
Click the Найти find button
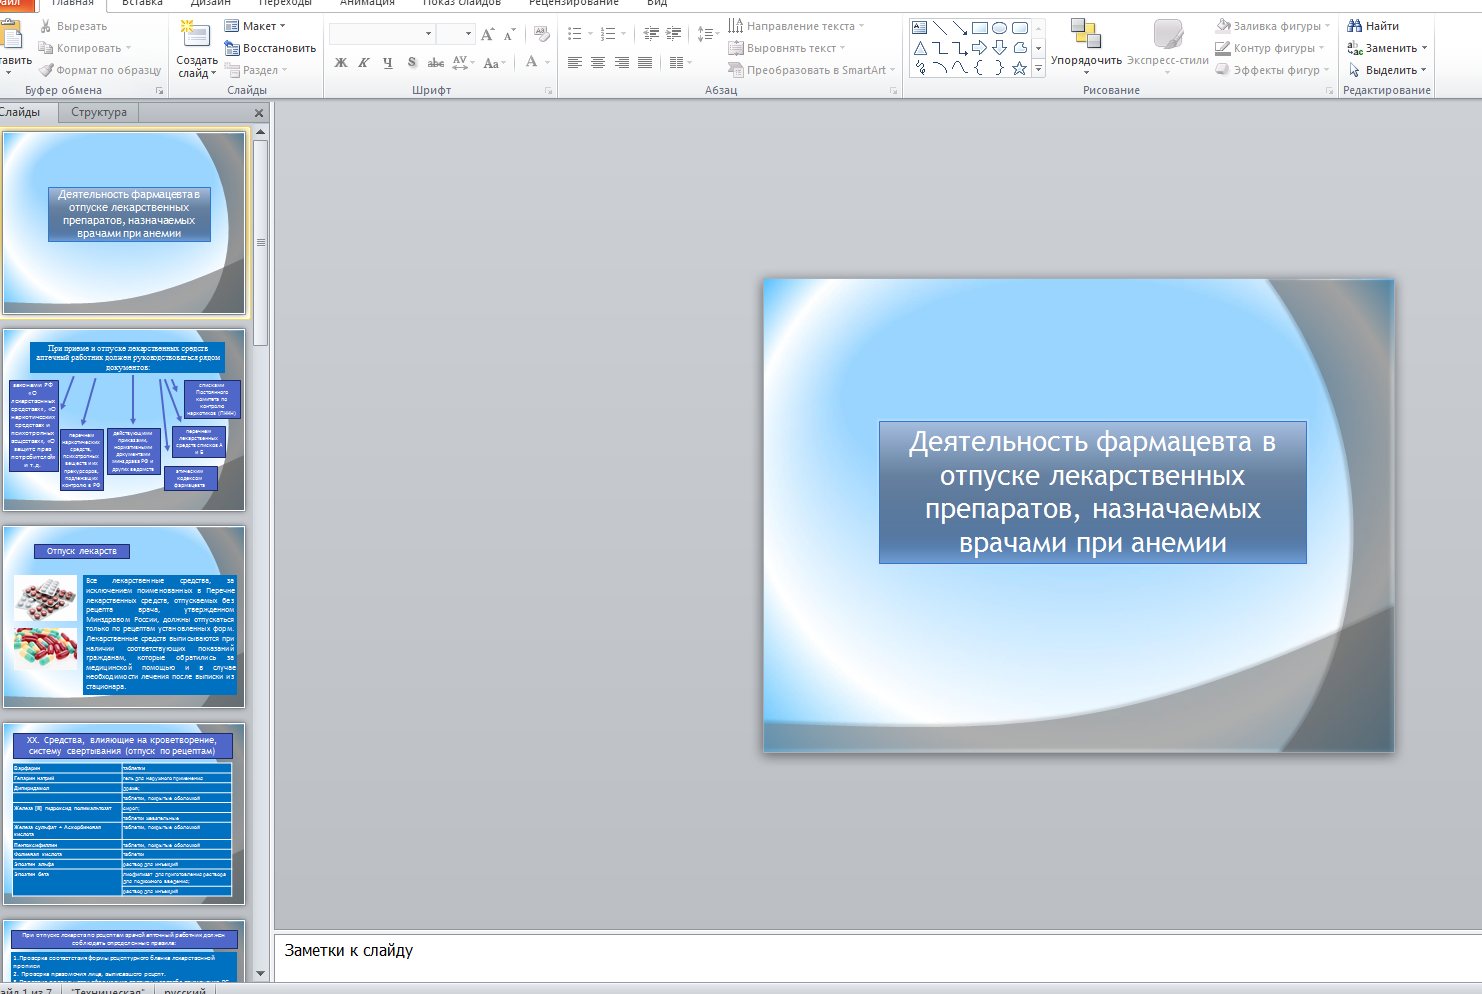click(x=1373, y=26)
